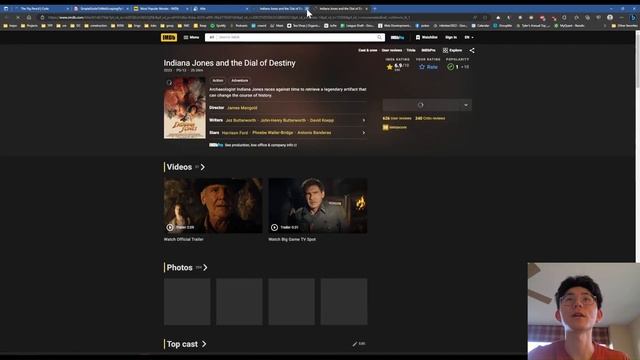This screenshot has width=640, height=360.
Task: Go to User reviews
Action: click(392, 50)
